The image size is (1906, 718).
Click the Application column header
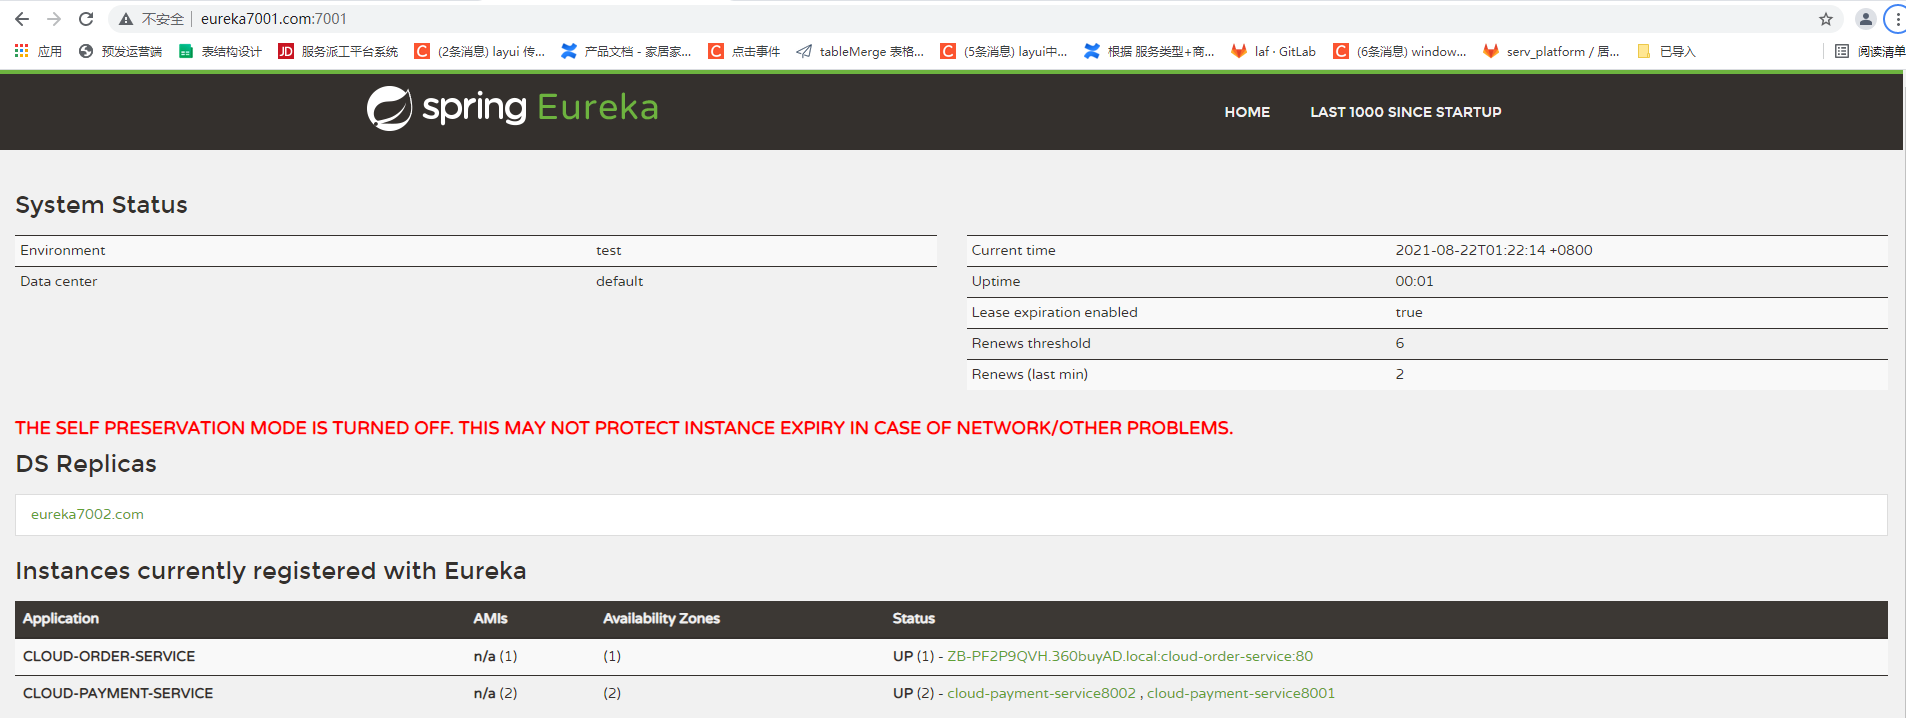click(x=61, y=618)
